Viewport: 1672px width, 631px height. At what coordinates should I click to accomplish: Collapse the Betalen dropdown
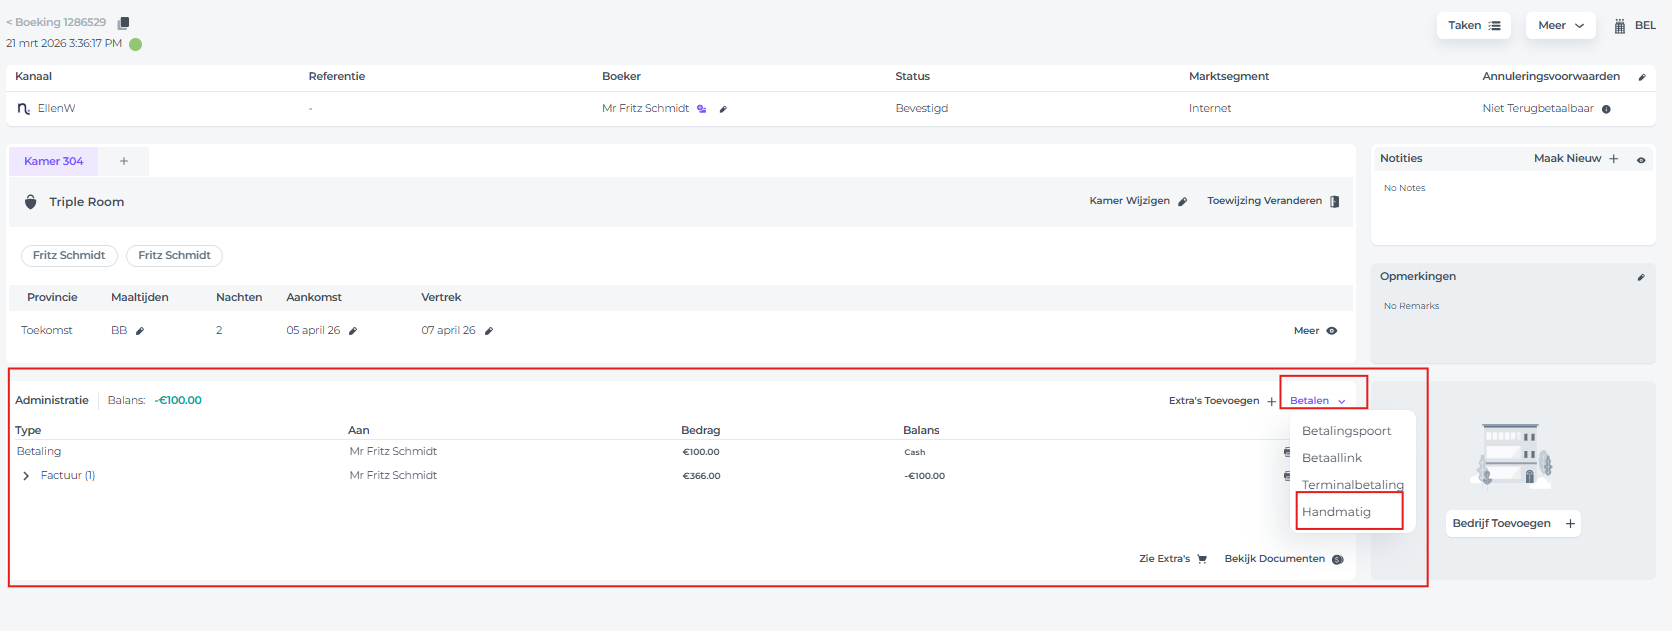tap(1317, 401)
